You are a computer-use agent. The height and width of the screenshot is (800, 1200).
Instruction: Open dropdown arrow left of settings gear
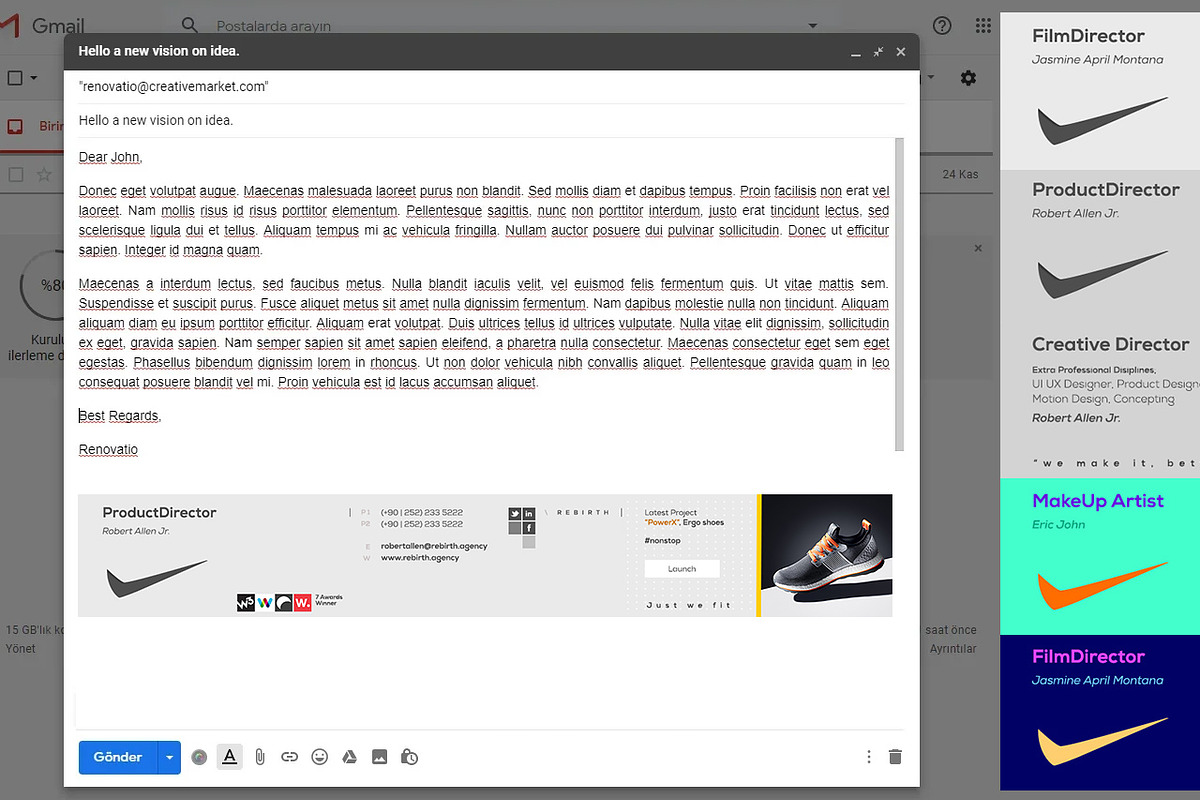pos(930,78)
